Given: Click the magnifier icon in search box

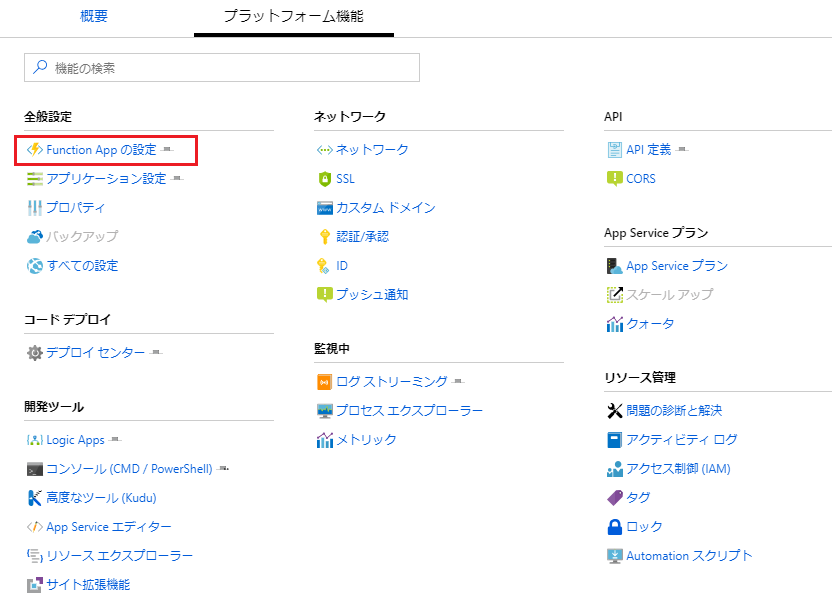Looking at the screenshot, I should point(40,67).
